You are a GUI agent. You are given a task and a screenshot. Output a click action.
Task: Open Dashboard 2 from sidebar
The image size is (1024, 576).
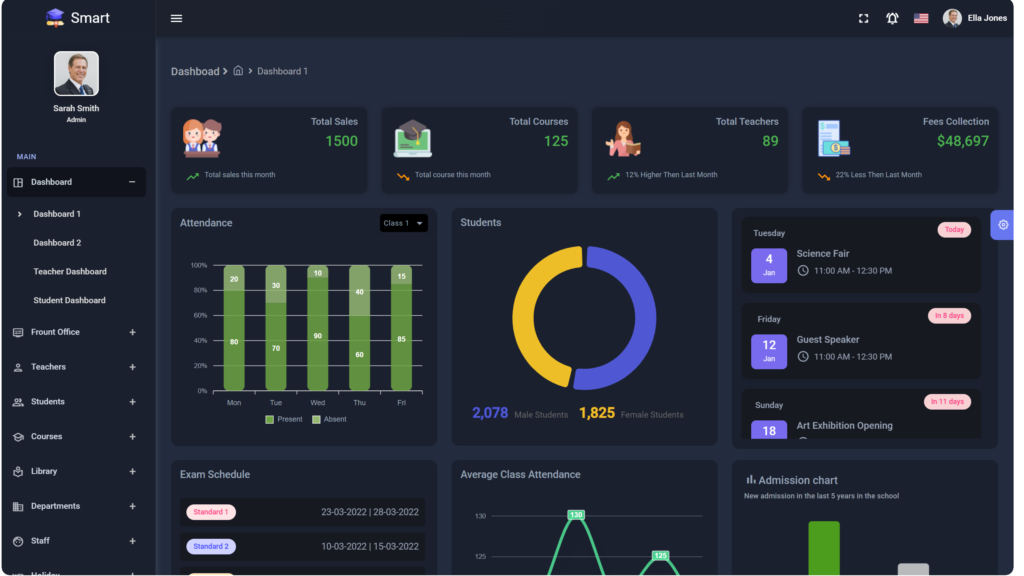click(x=57, y=243)
